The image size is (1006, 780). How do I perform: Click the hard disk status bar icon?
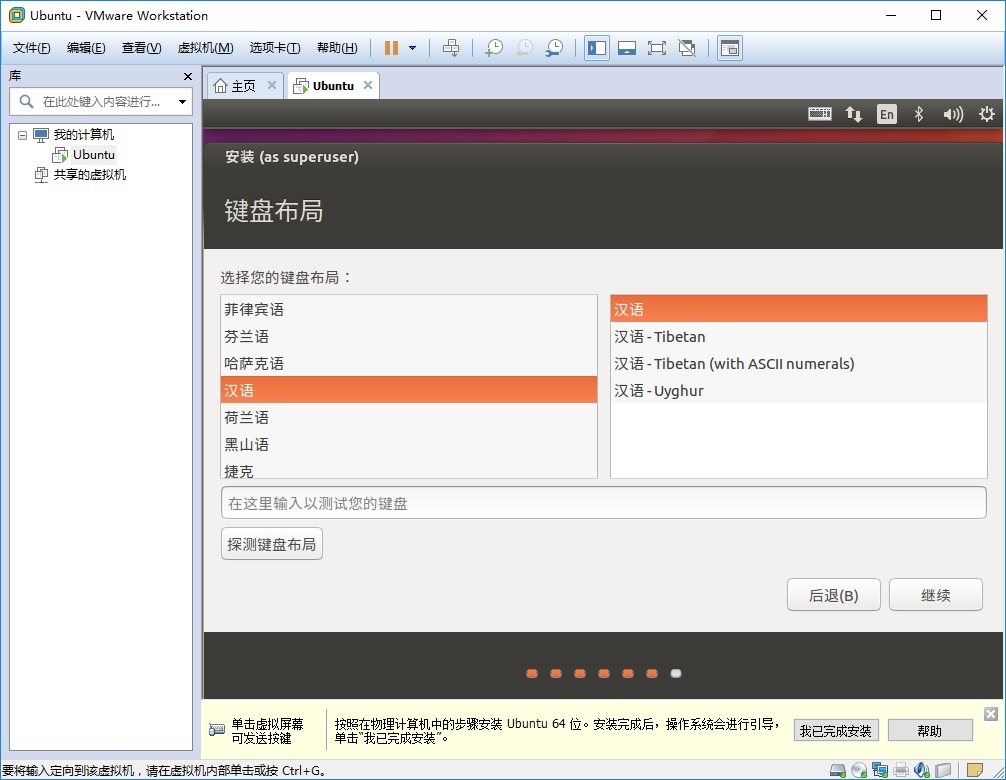838,770
